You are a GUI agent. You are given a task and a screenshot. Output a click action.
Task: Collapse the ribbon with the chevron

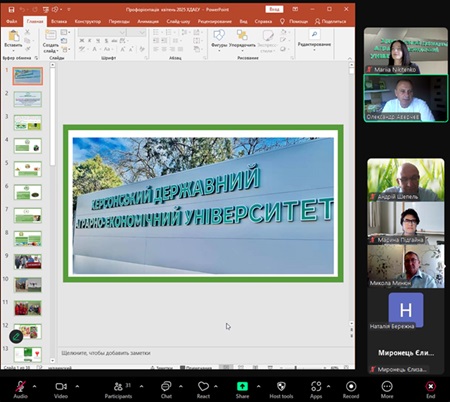pyautogui.click(x=350, y=58)
